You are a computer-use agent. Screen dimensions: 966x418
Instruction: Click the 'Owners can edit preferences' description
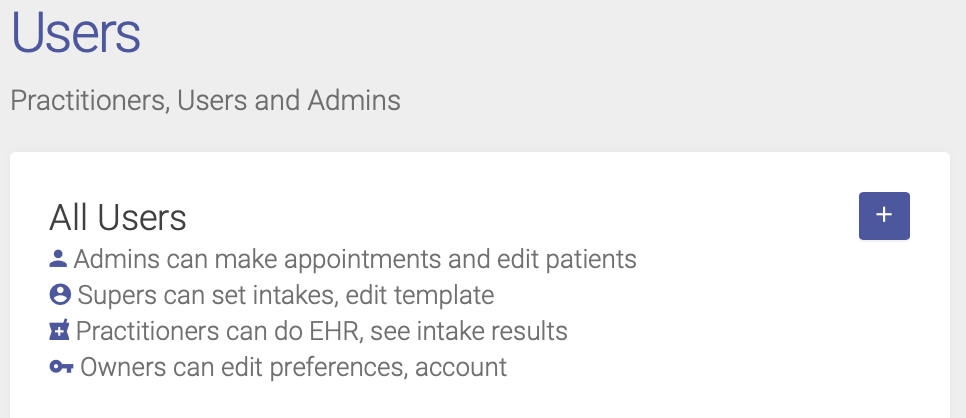click(294, 367)
